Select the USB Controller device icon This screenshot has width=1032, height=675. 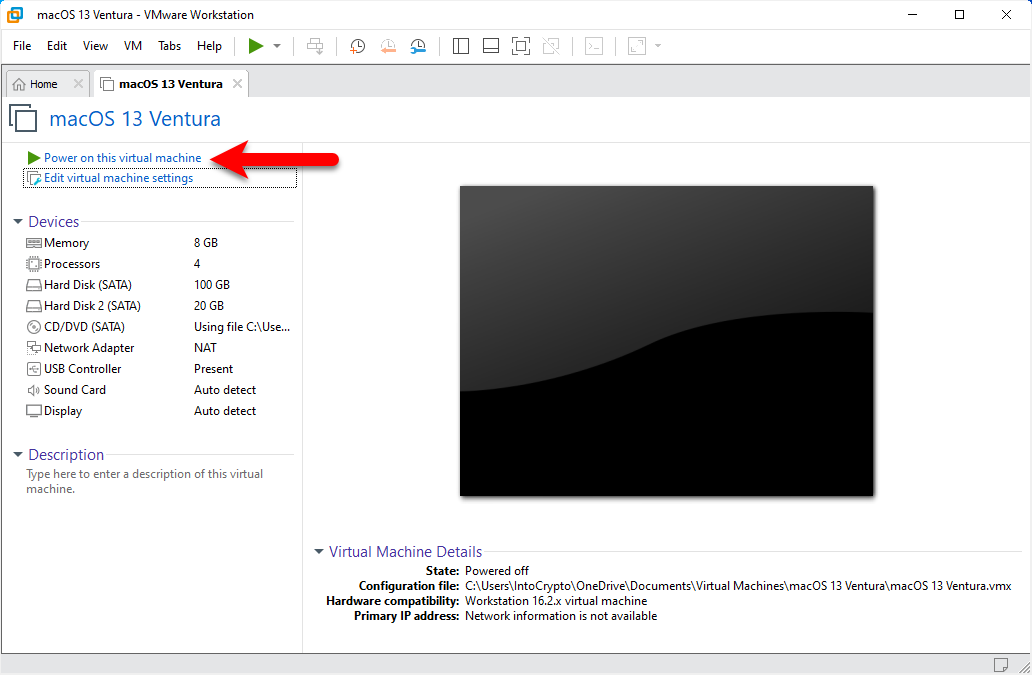tap(34, 369)
